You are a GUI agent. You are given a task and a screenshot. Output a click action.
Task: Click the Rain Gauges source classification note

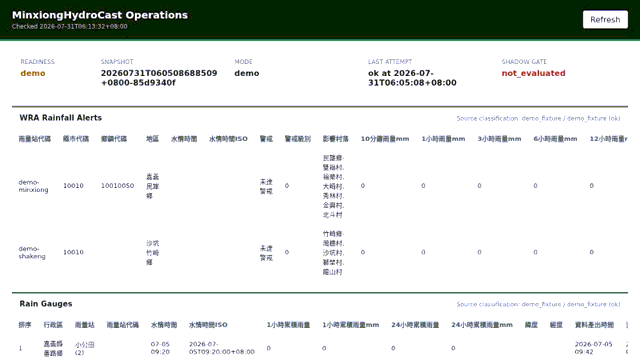538,304
